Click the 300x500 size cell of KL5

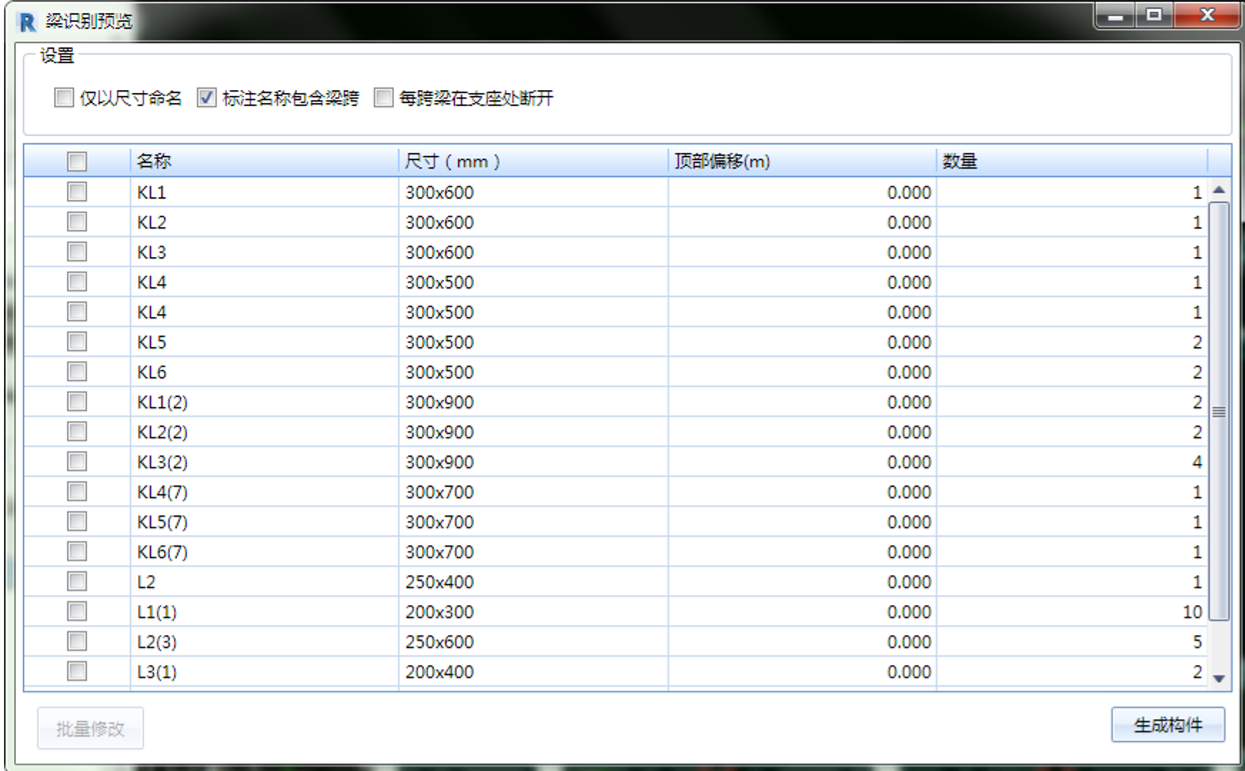pos(533,342)
